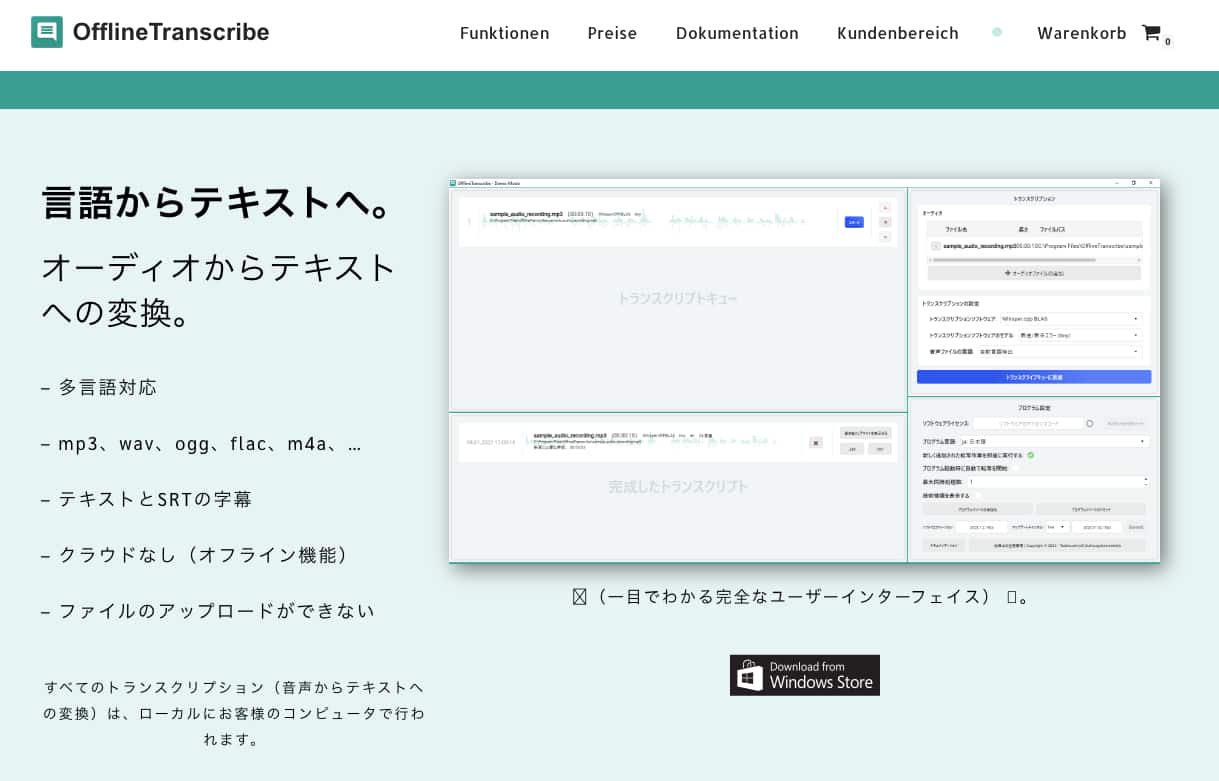Change the program language from ja 日本語
This screenshot has height=781, width=1219.
(1052, 441)
